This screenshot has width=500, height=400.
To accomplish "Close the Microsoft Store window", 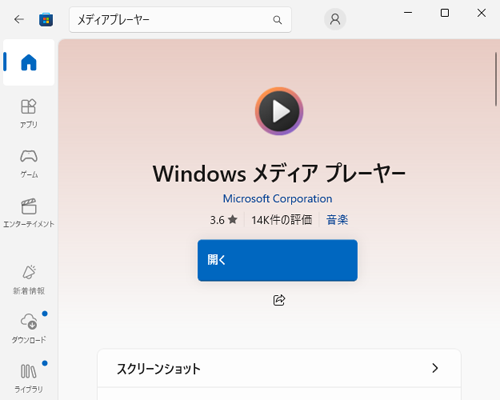I will coord(481,13).
